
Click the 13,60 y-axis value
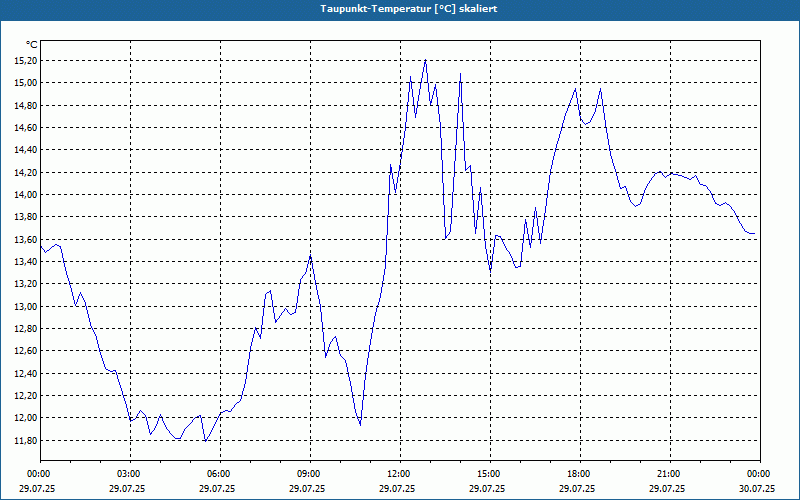tap(26, 239)
